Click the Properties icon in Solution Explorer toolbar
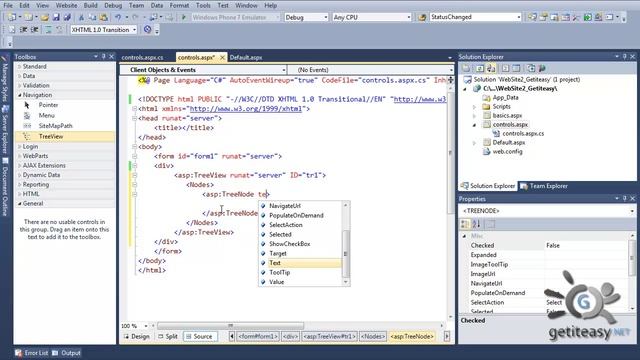The height and width of the screenshot is (360, 640). tap(466, 68)
